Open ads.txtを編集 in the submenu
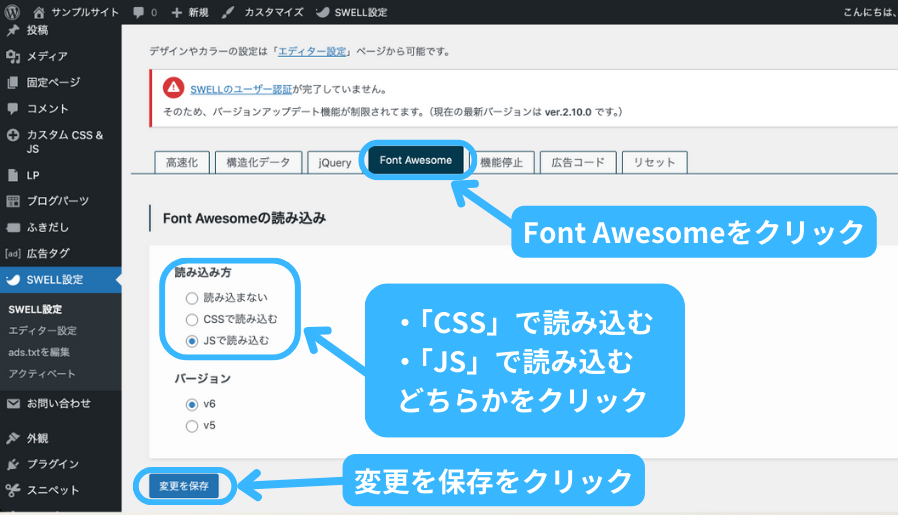920x515 pixels. 42,352
